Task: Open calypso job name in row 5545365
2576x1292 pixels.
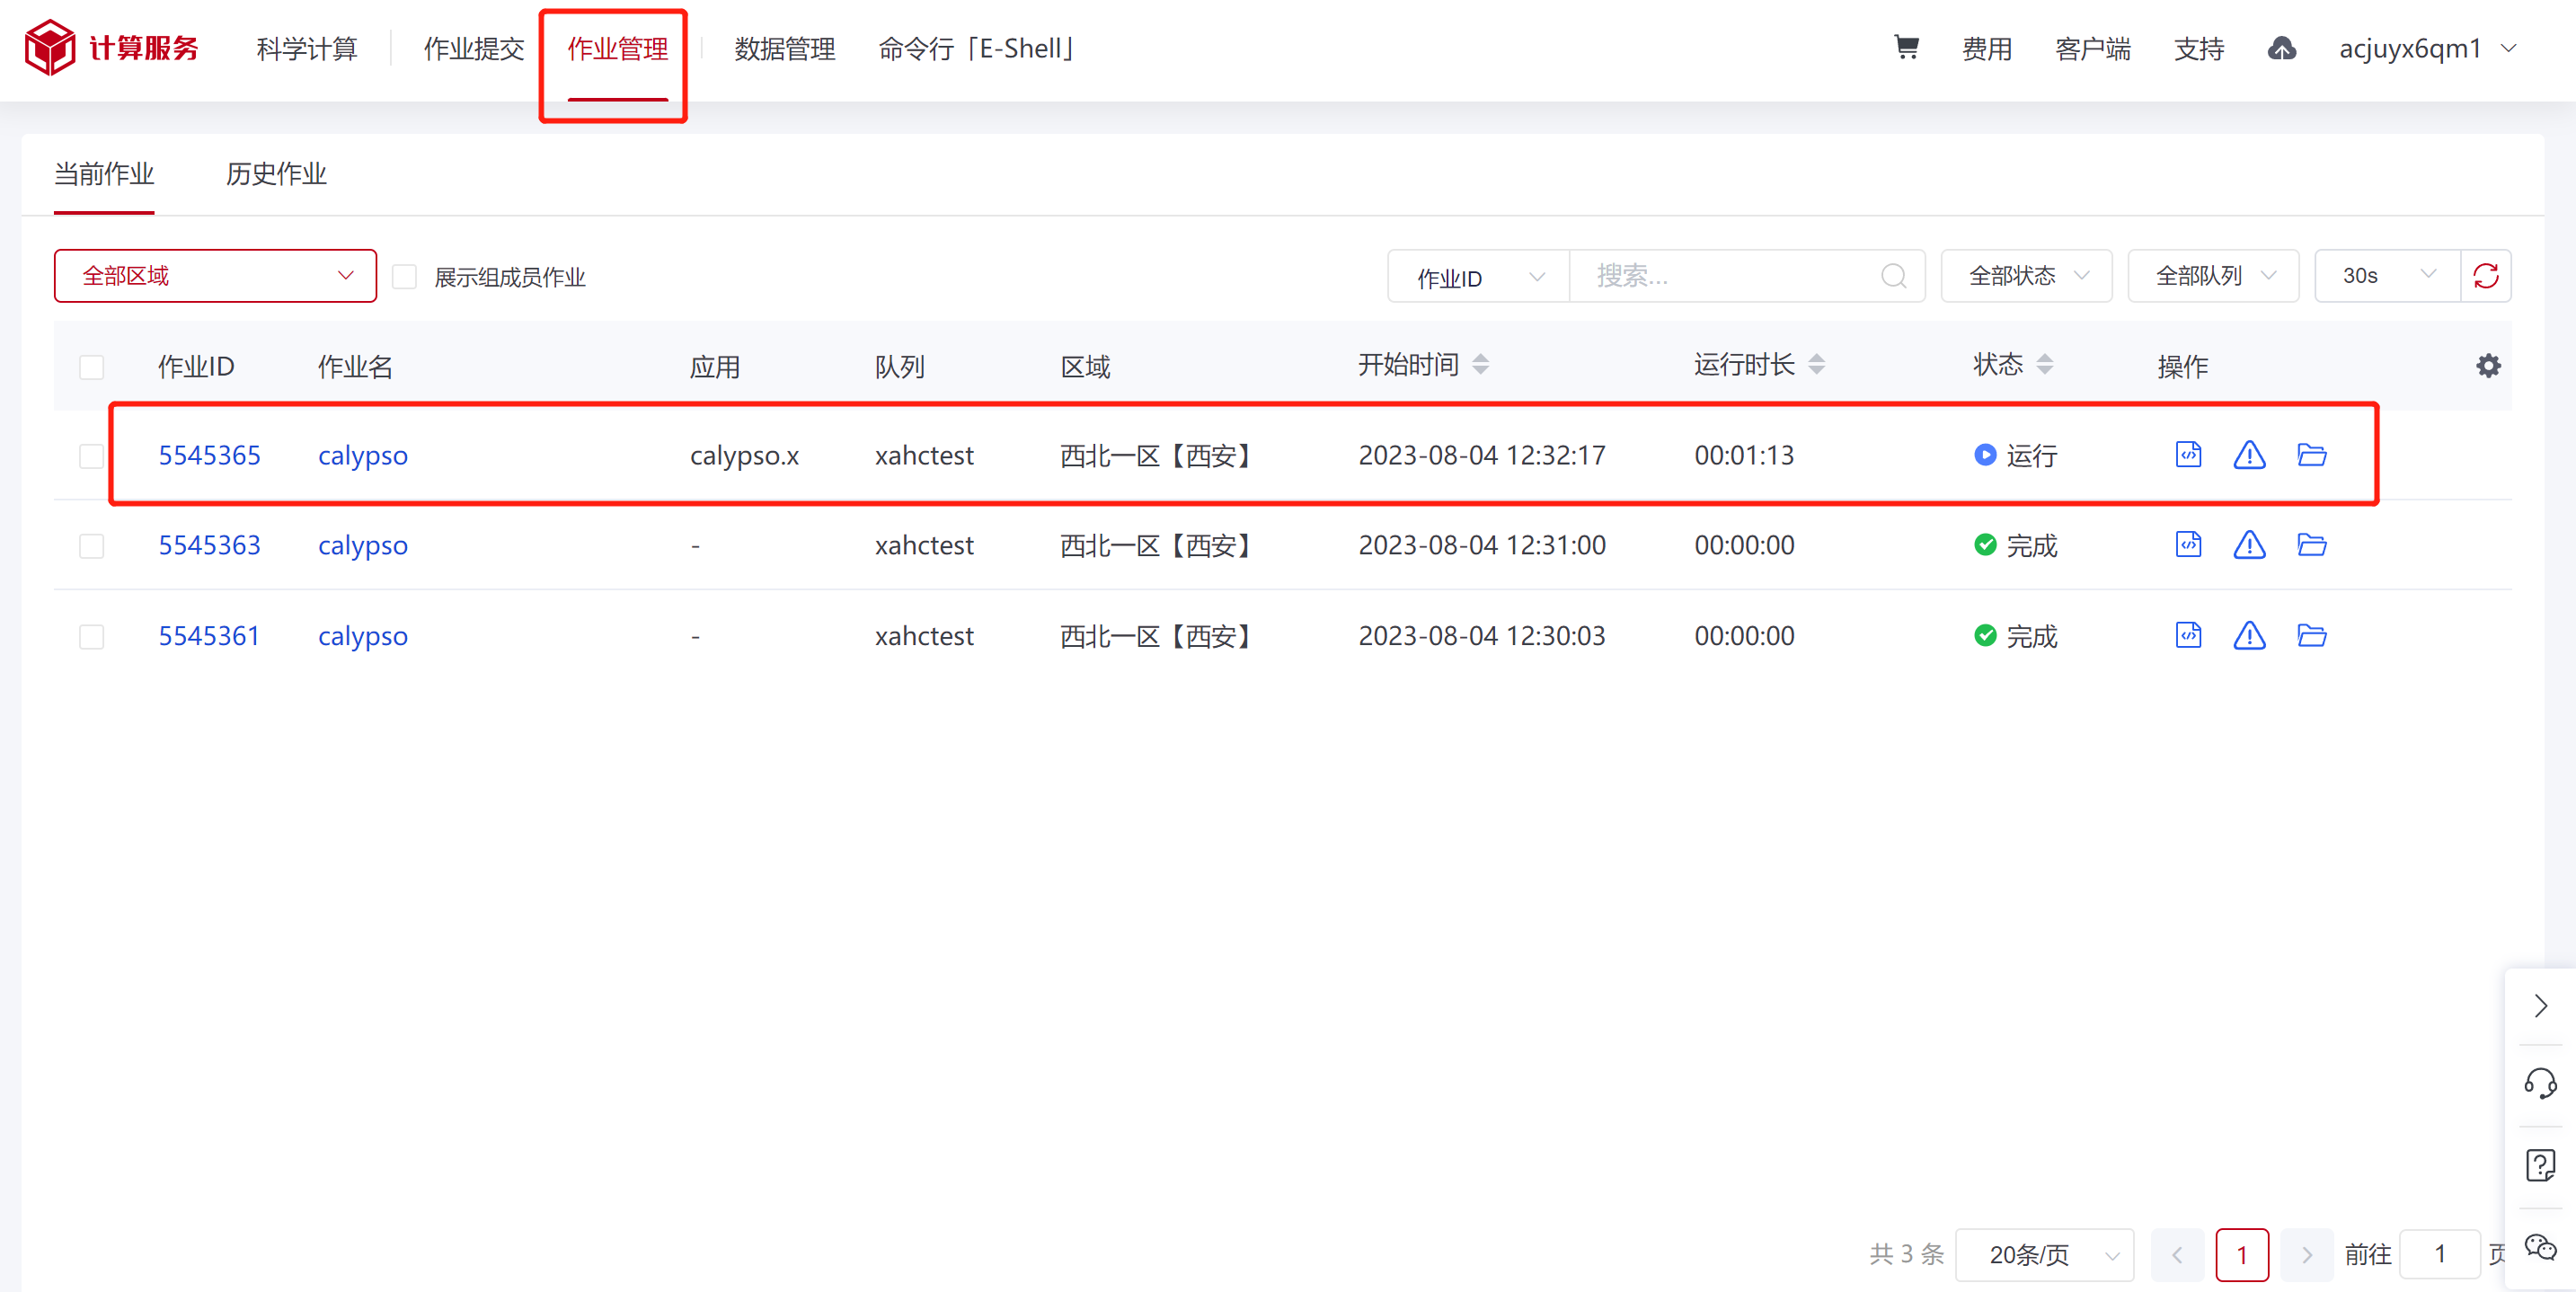Action: point(363,457)
